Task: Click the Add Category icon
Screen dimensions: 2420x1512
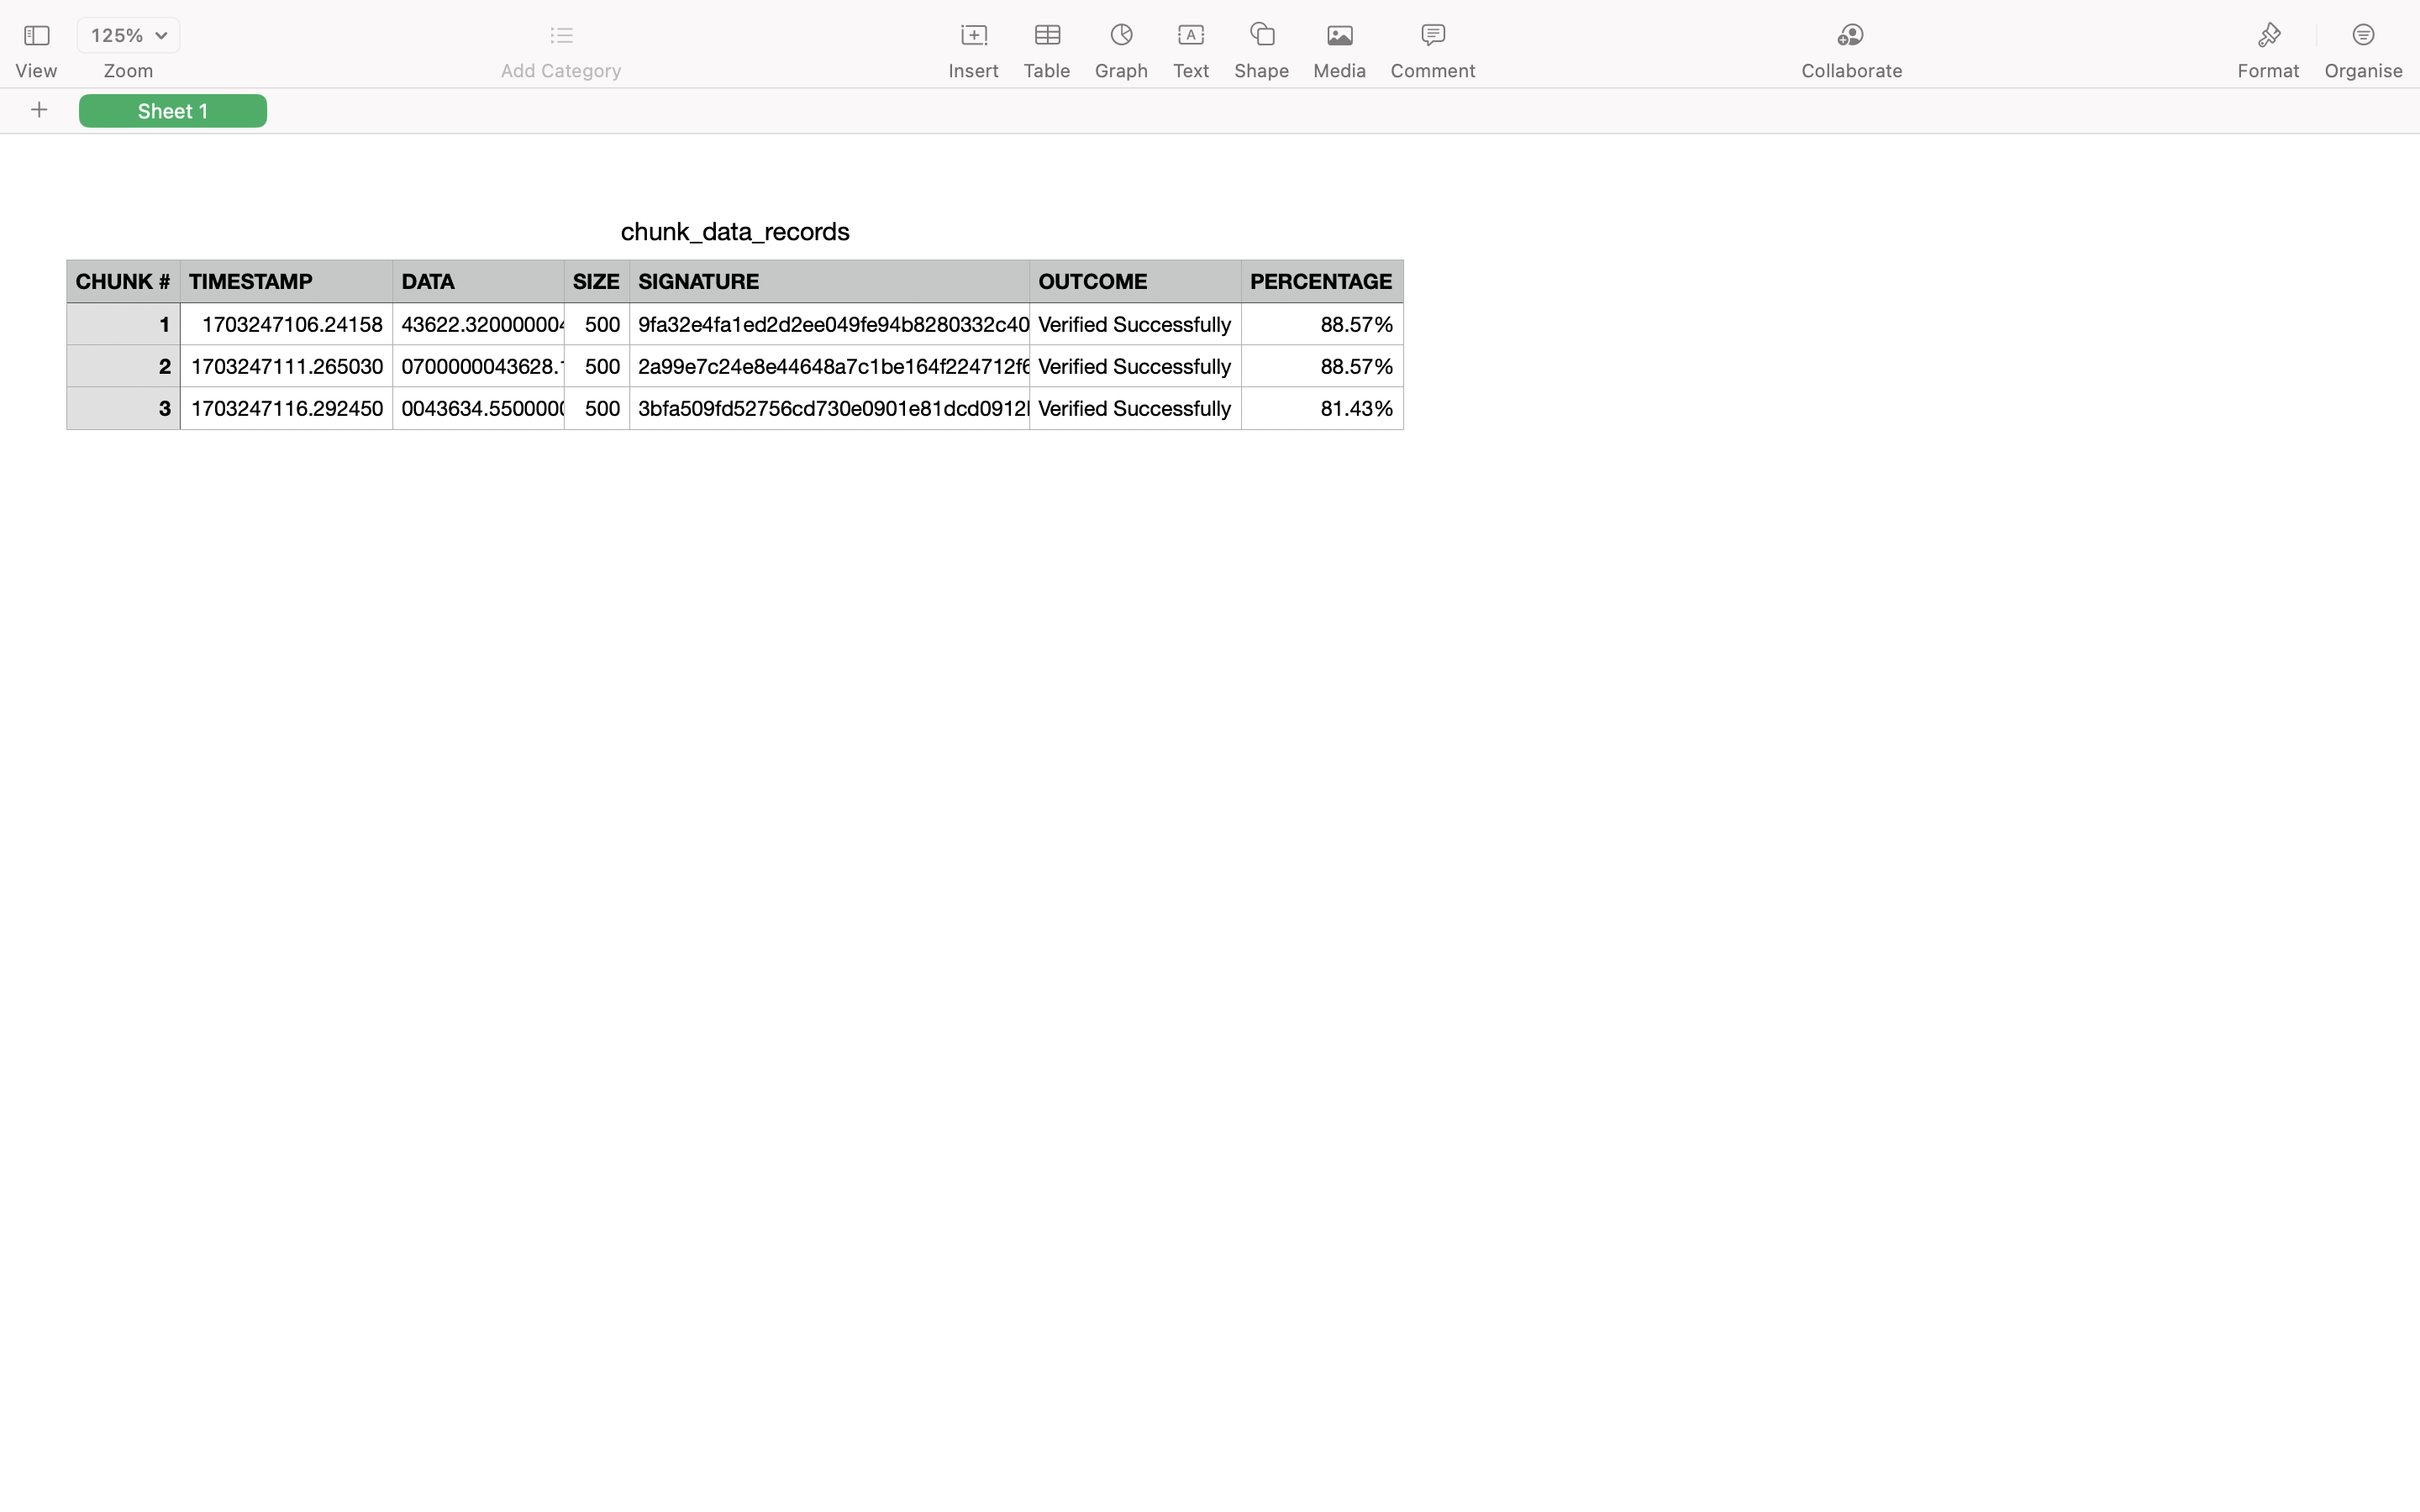Action: [561, 36]
